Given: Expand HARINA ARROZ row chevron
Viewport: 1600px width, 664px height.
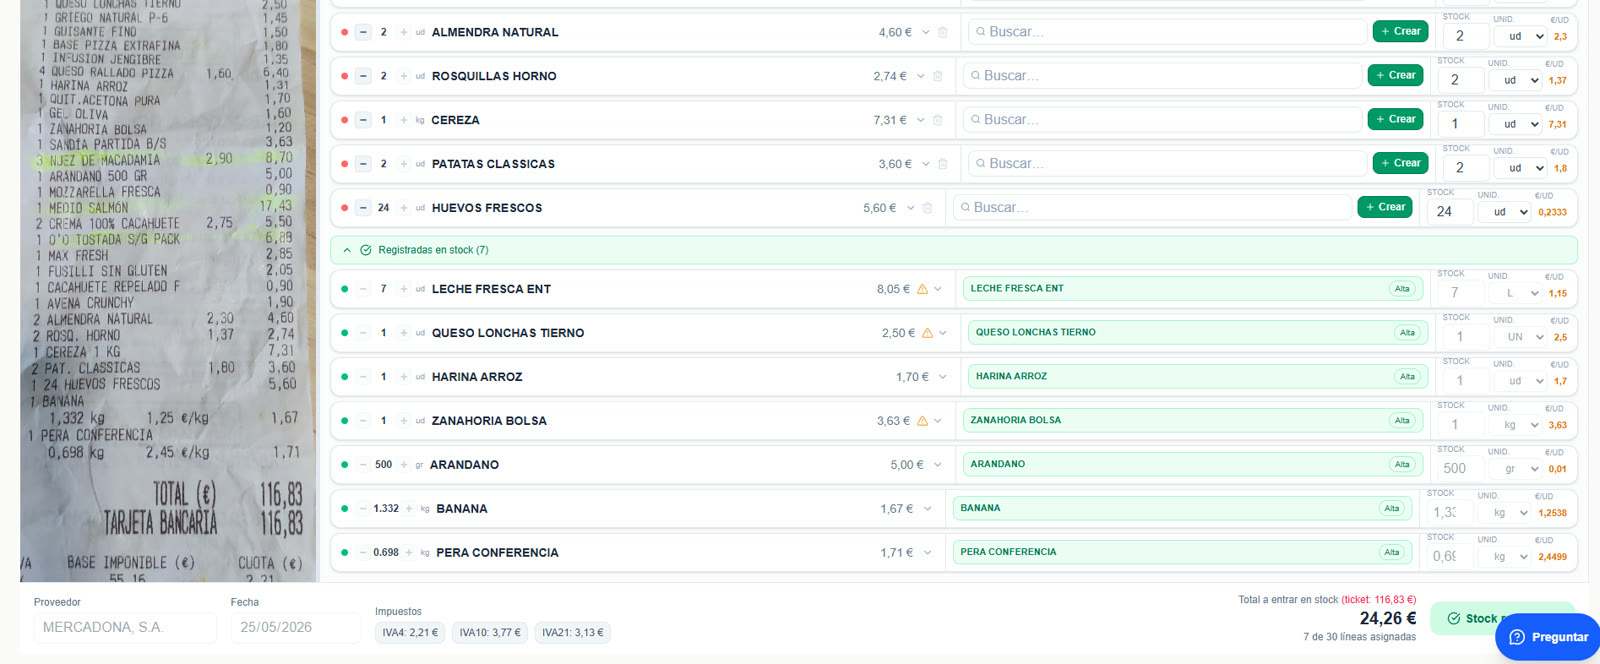Looking at the screenshot, I should [943, 377].
